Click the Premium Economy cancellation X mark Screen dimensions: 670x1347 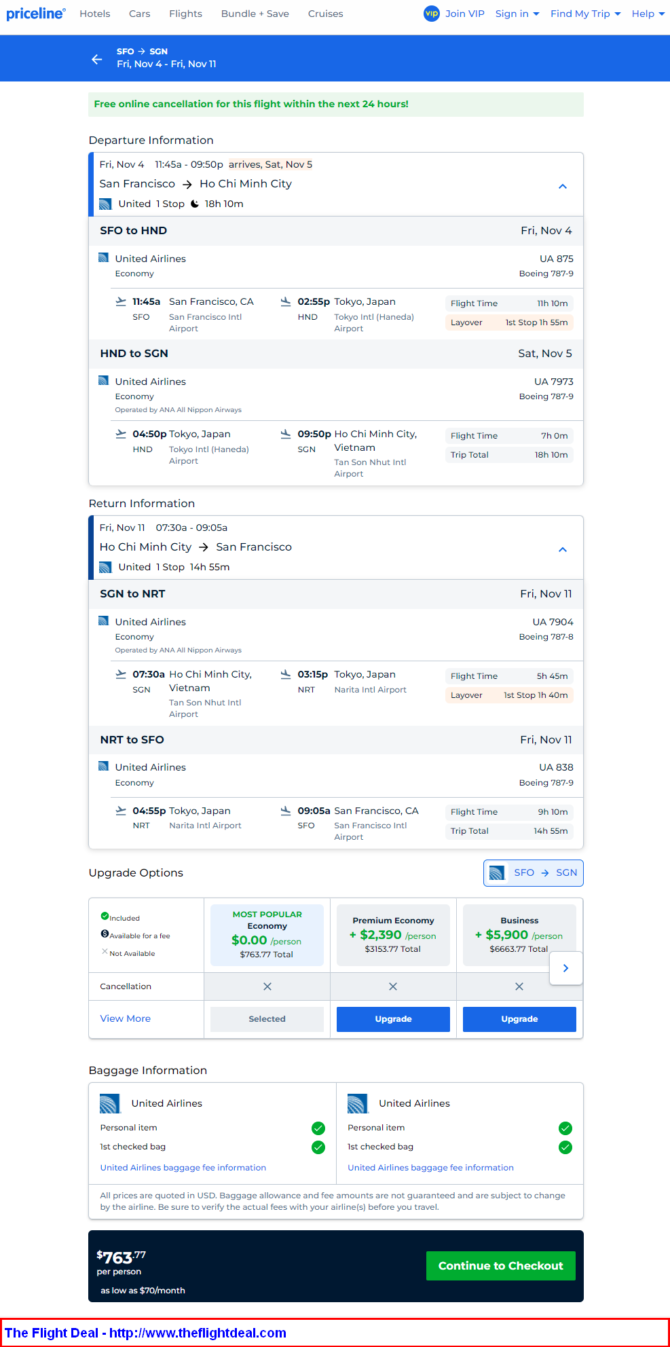(x=393, y=986)
